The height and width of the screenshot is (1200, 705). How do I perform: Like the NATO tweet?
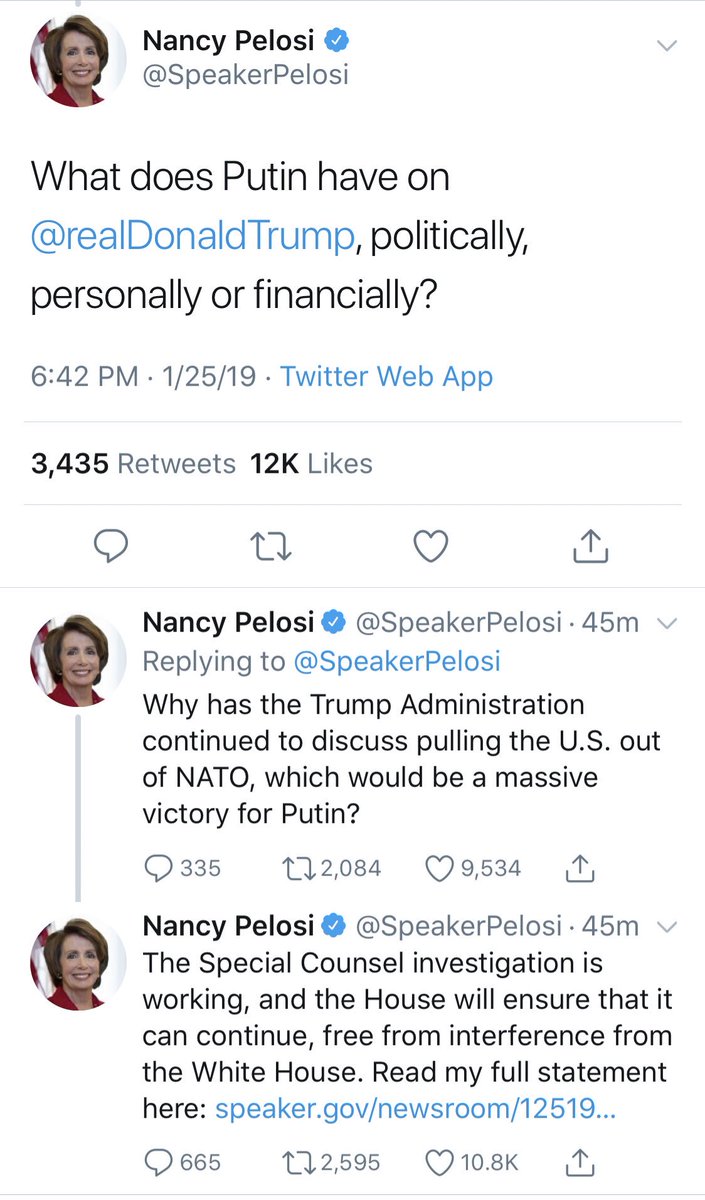point(441,868)
